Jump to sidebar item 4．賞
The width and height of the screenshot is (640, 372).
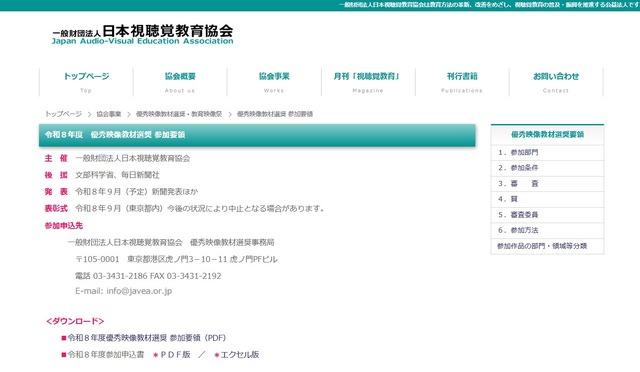[x=547, y=199]
